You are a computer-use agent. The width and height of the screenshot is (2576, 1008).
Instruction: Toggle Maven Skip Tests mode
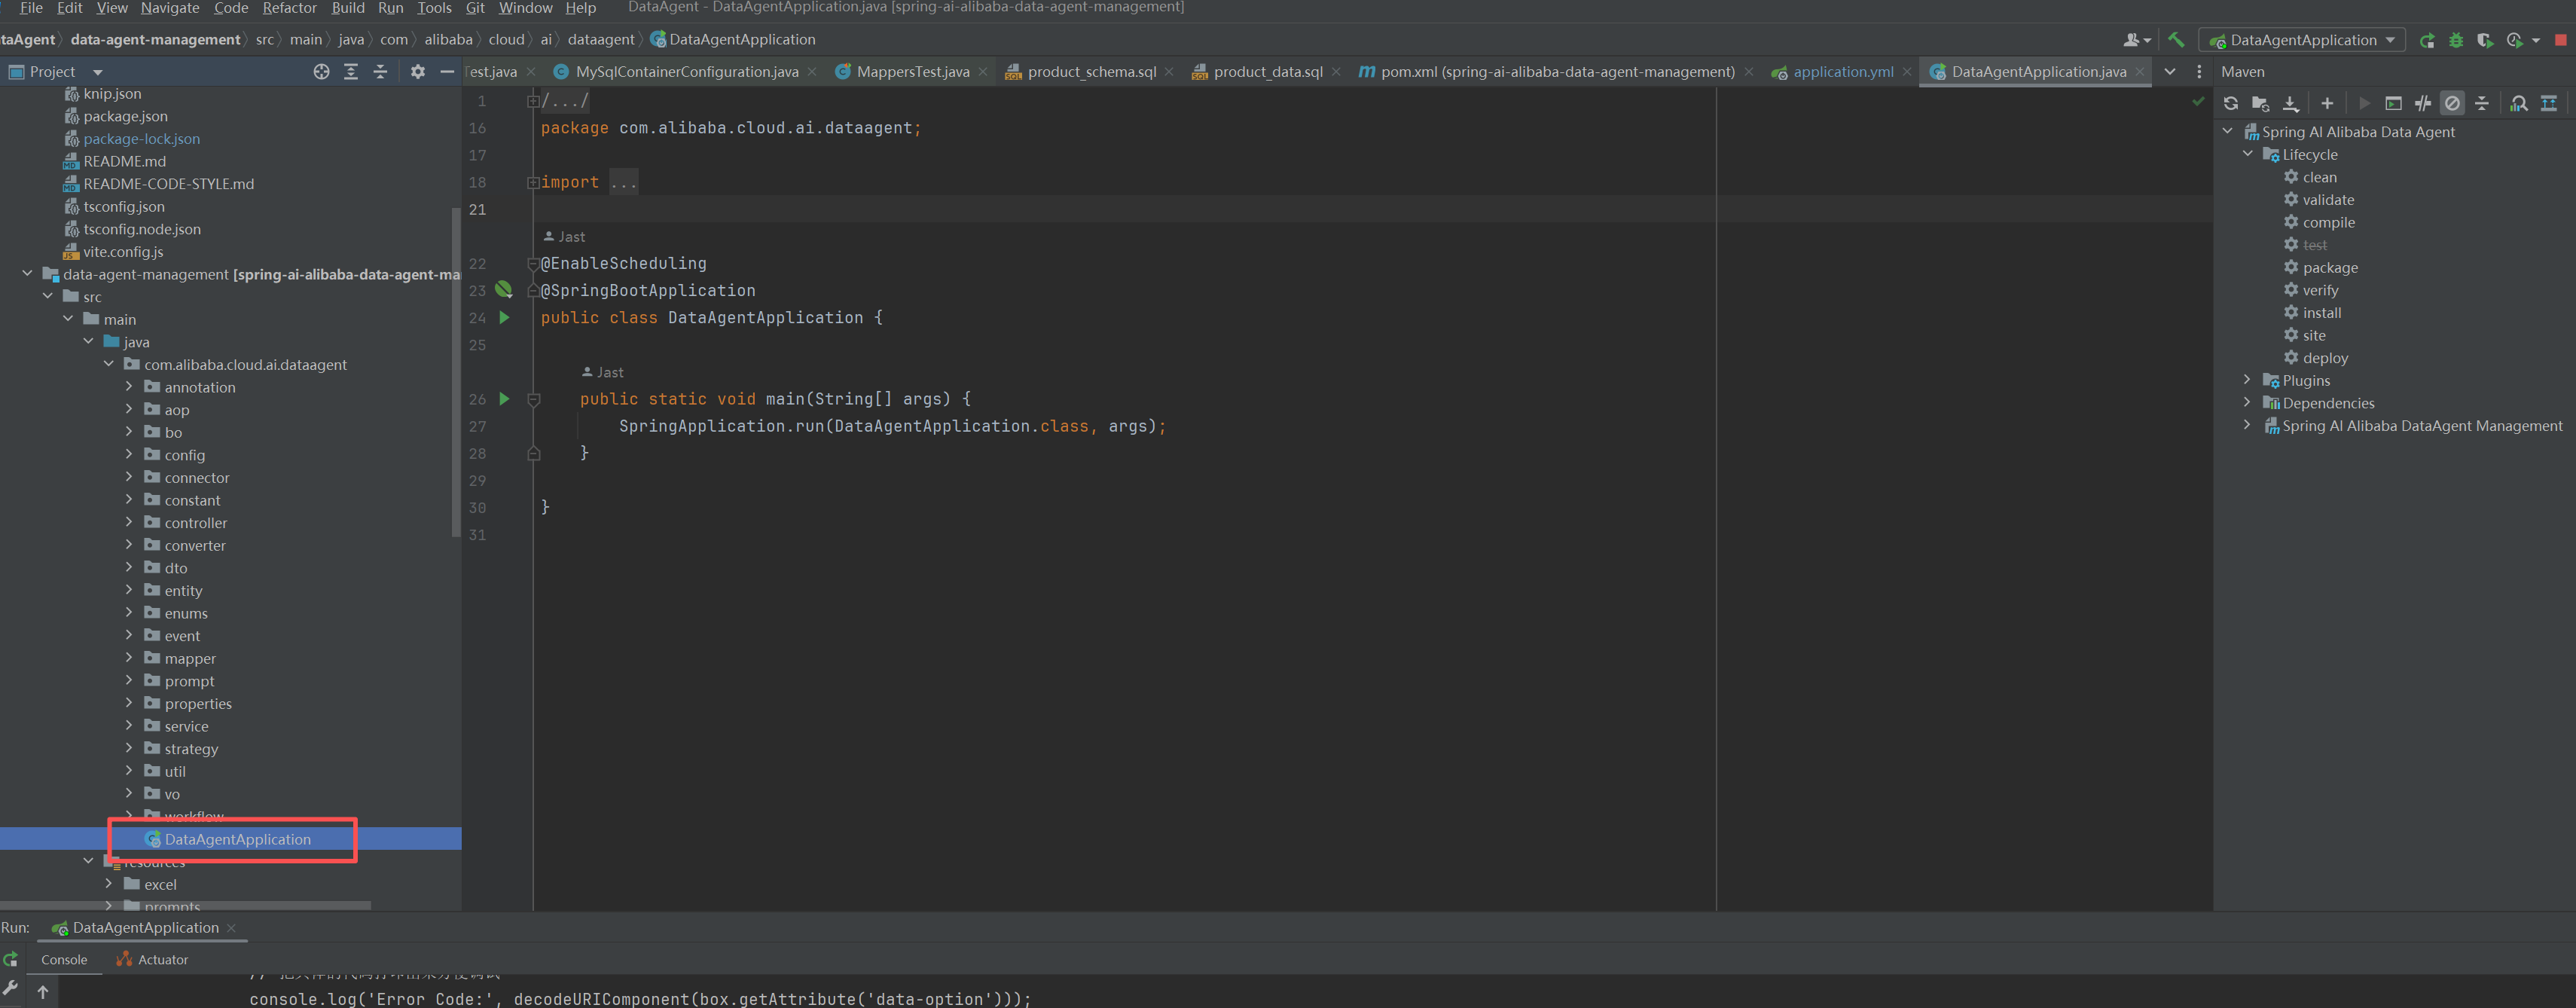point(2452,103)
